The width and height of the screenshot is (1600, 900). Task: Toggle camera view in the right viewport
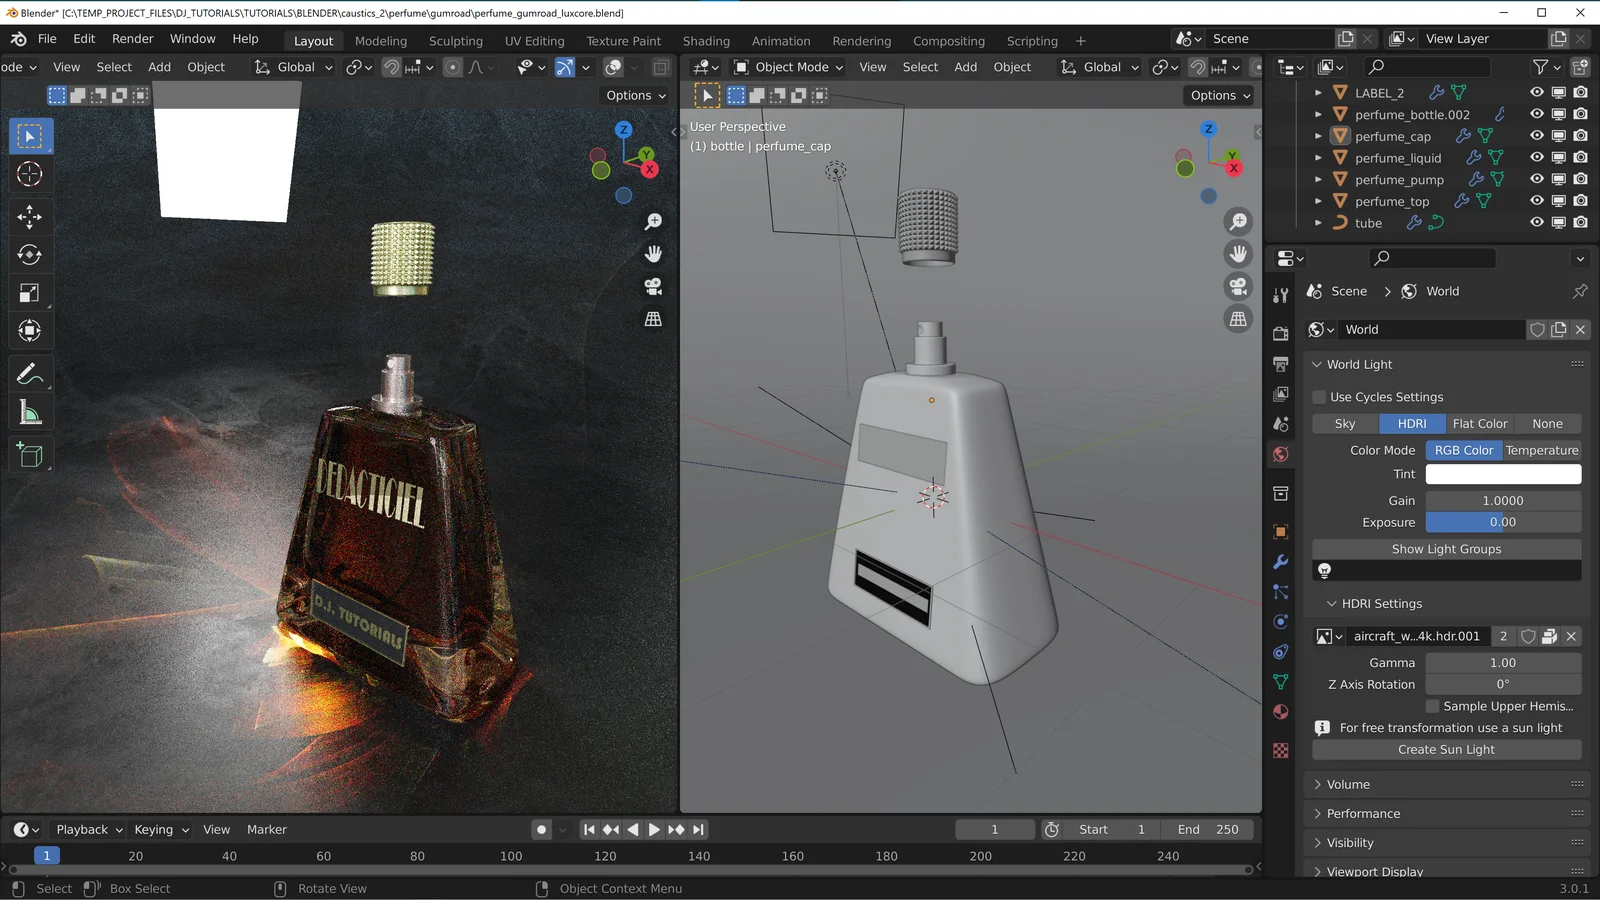[x=1238, y=287]
